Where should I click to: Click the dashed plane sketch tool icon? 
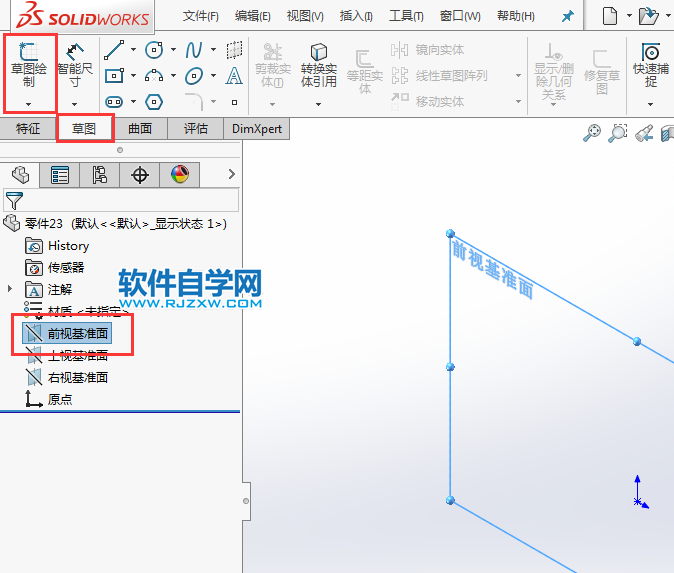(x=234, y=50)
